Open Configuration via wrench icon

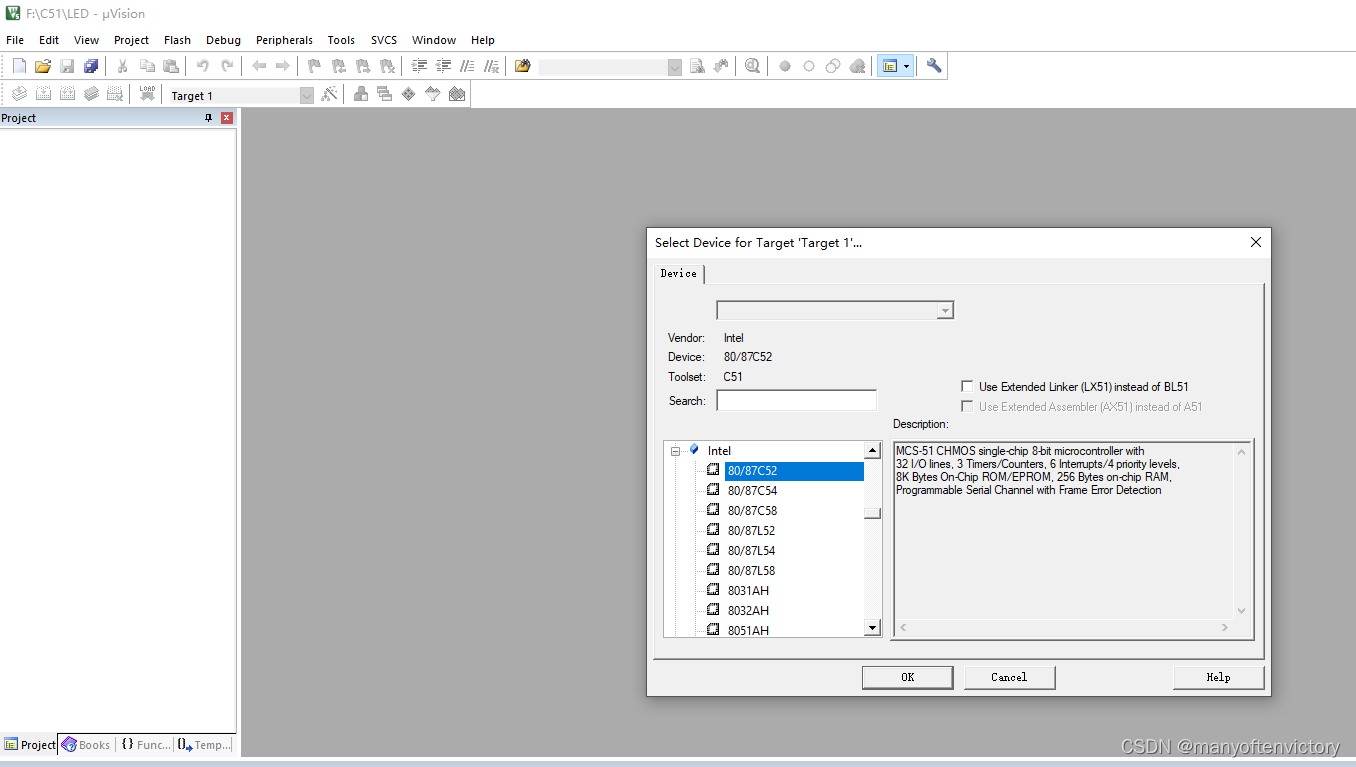934,66
